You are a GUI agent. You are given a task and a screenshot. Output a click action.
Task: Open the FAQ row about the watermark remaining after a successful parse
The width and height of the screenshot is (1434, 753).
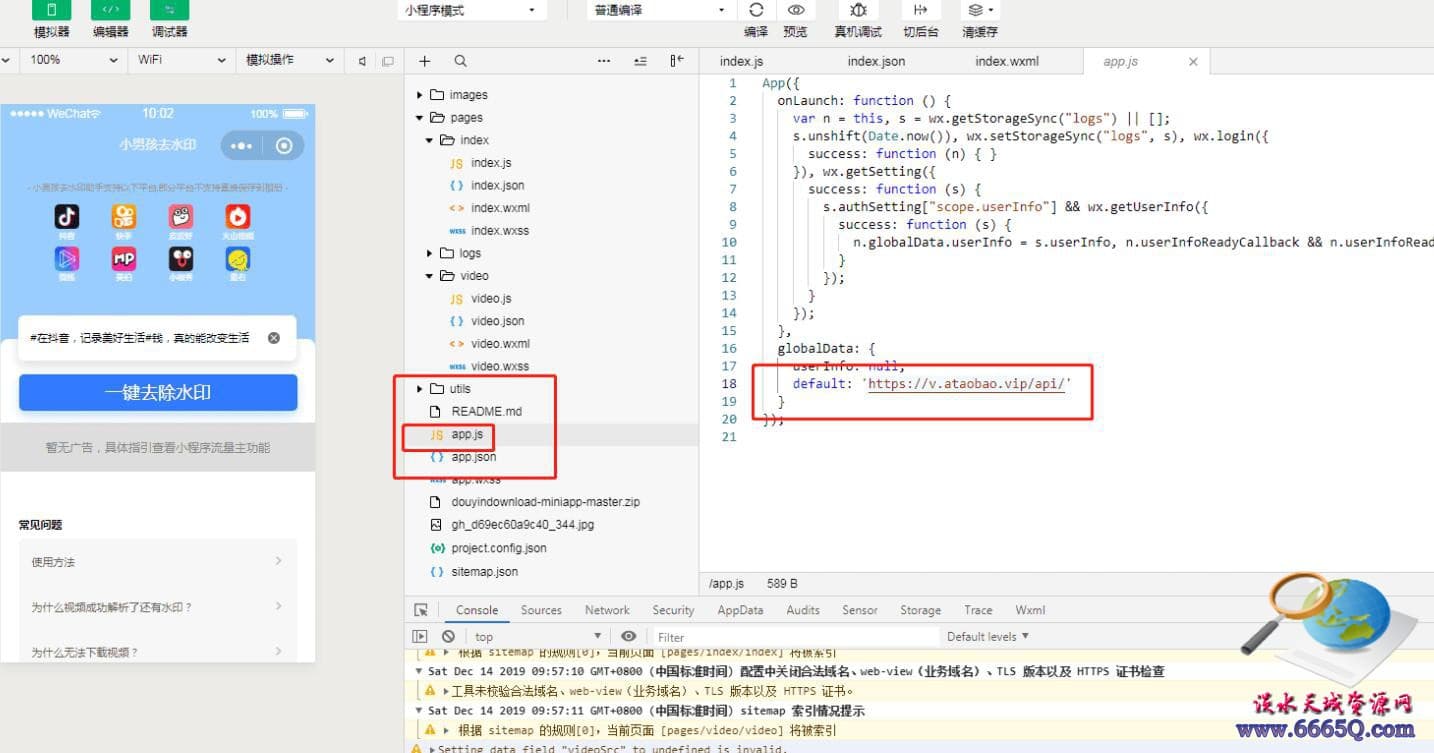(x=158, y=607)
